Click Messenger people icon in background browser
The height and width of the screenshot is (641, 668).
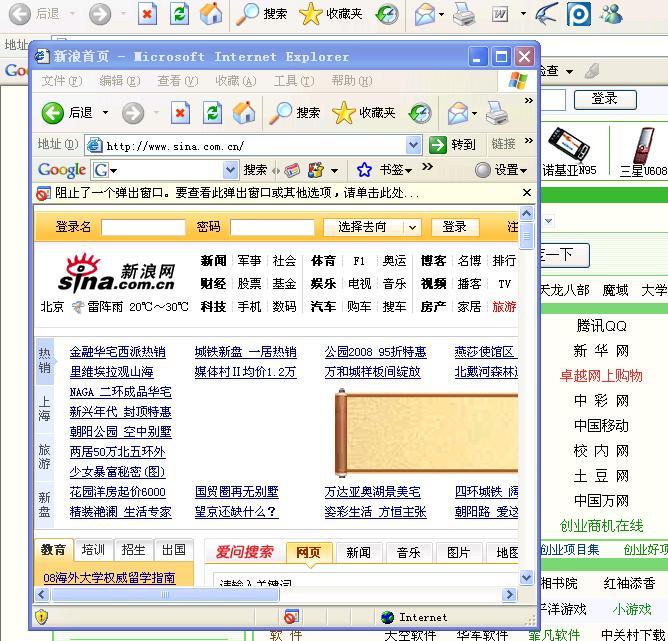pos(611,14)
